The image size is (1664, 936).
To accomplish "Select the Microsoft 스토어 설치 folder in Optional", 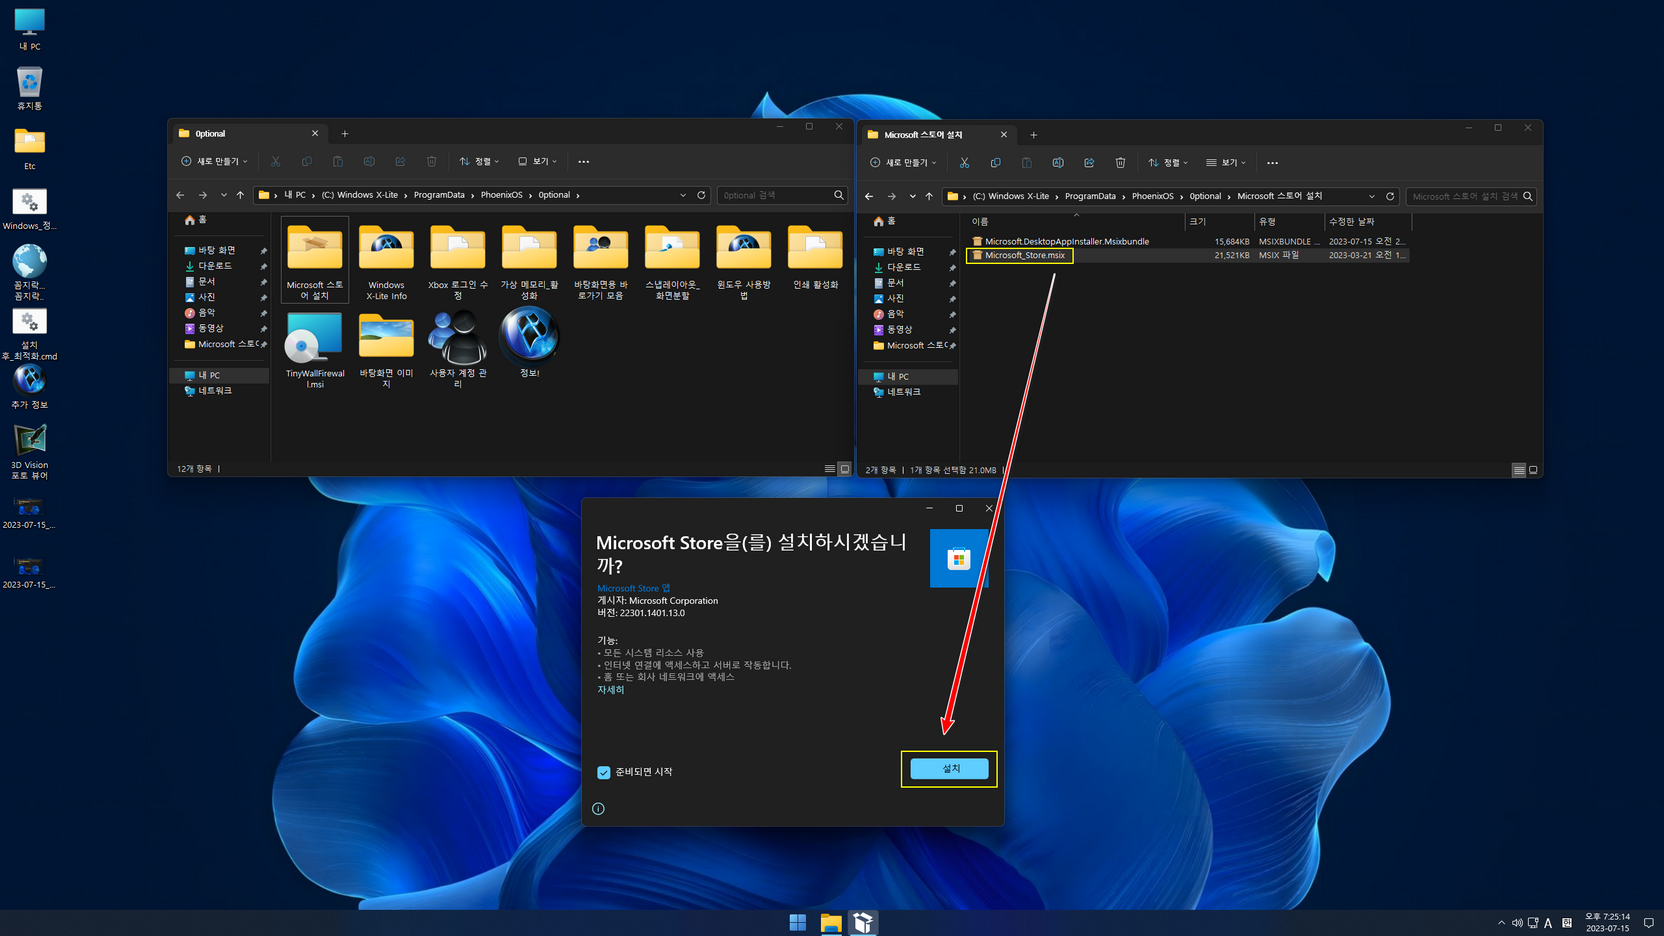I will pyautogui.click(x=315, y=260).
